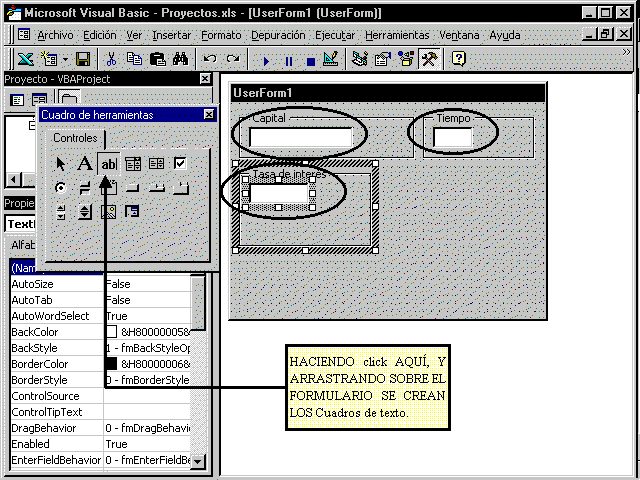Save the project with floppy icon
The height and width of the screenshot is (480, 640).
(x=83, y=60)
